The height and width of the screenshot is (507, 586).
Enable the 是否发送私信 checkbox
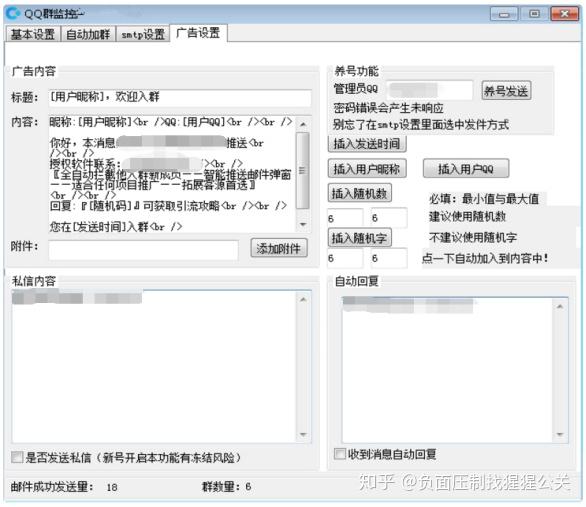[x=17, y=457]
